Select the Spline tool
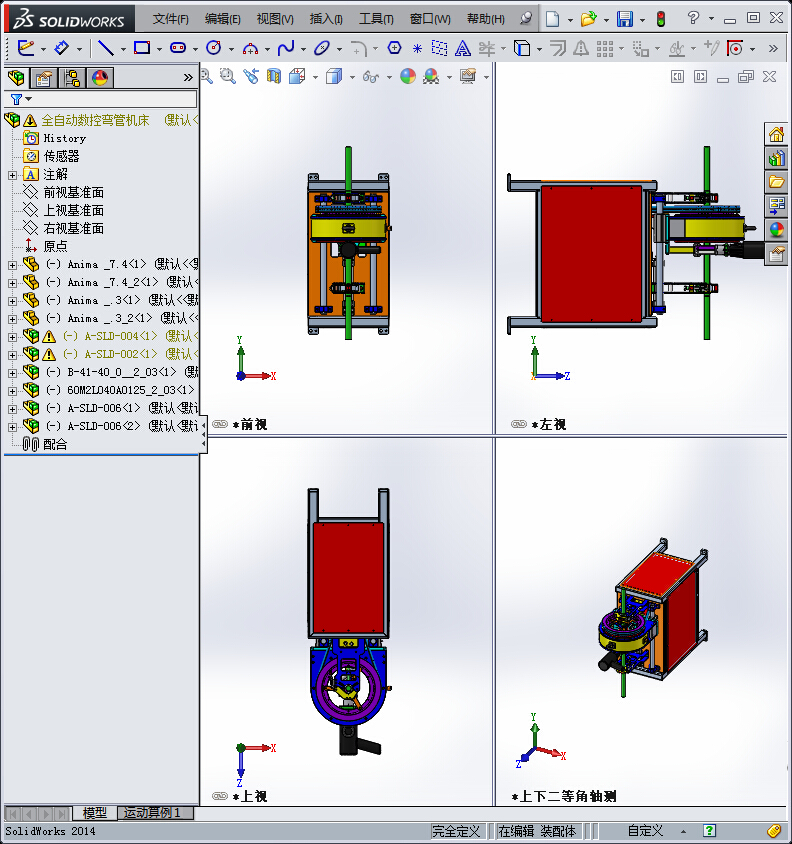 (x=286, y=48)
